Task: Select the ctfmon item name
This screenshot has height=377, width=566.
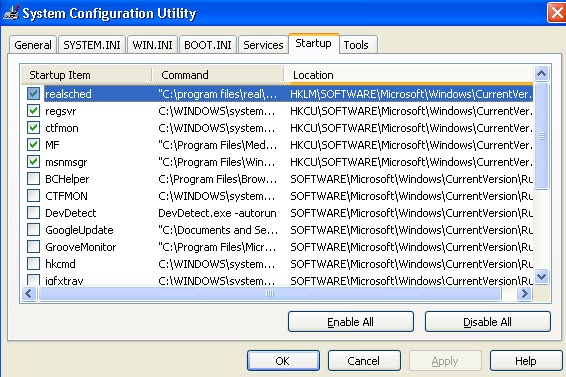Action: pyautogui.click(x=62, y=128)
